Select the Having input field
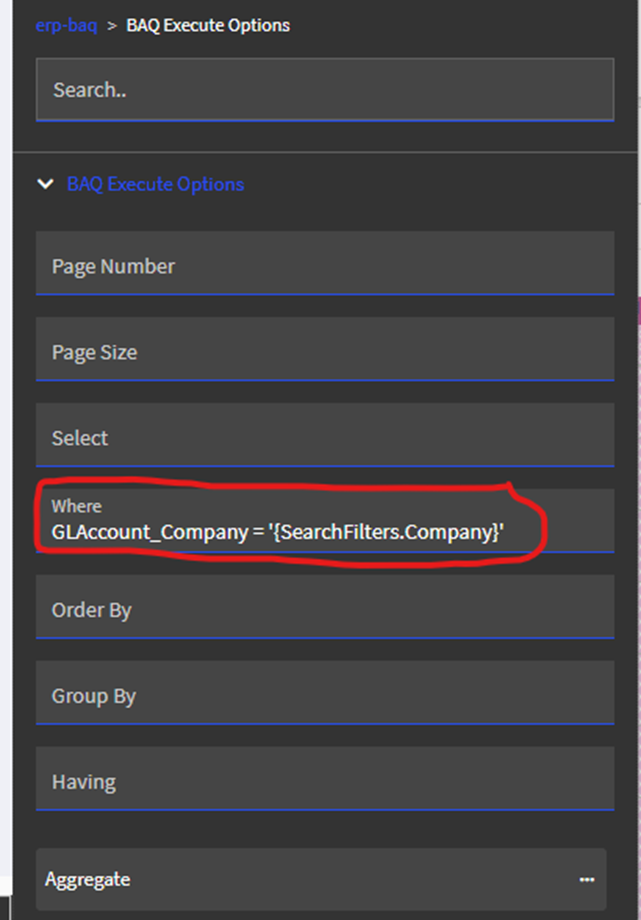Screen dimensions: 641x920 pyautogui.click(x=324, y=782)
